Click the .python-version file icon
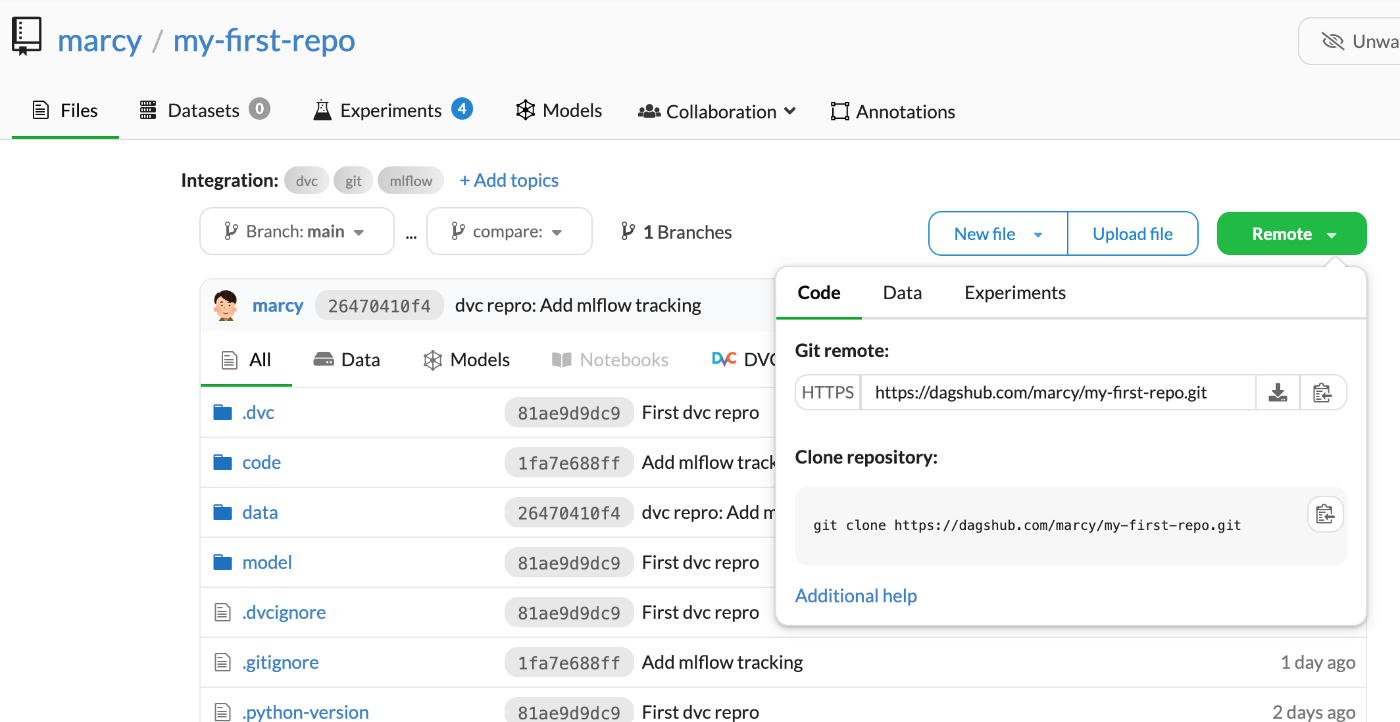Viewport: 1400px width, 722px height. pos(223,712)
